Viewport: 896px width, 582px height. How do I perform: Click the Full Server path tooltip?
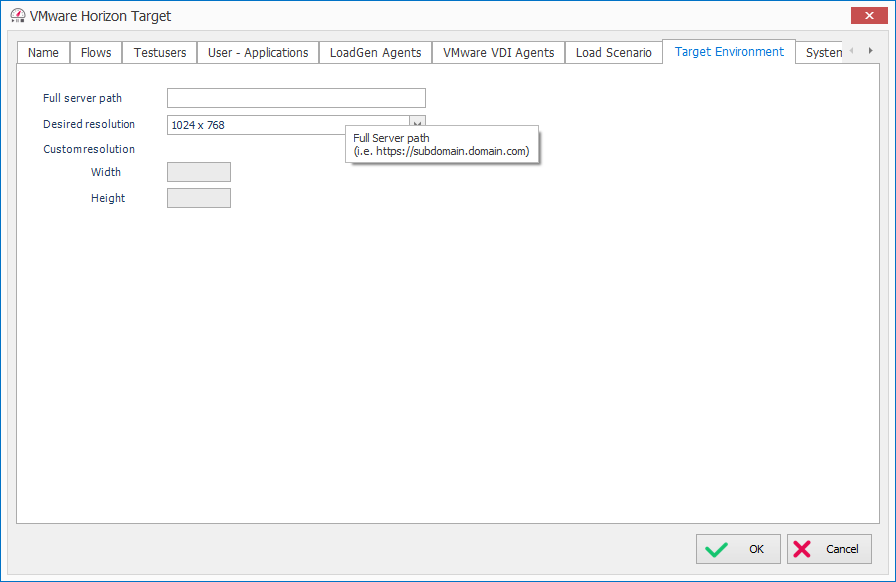[x=442, y=145]
